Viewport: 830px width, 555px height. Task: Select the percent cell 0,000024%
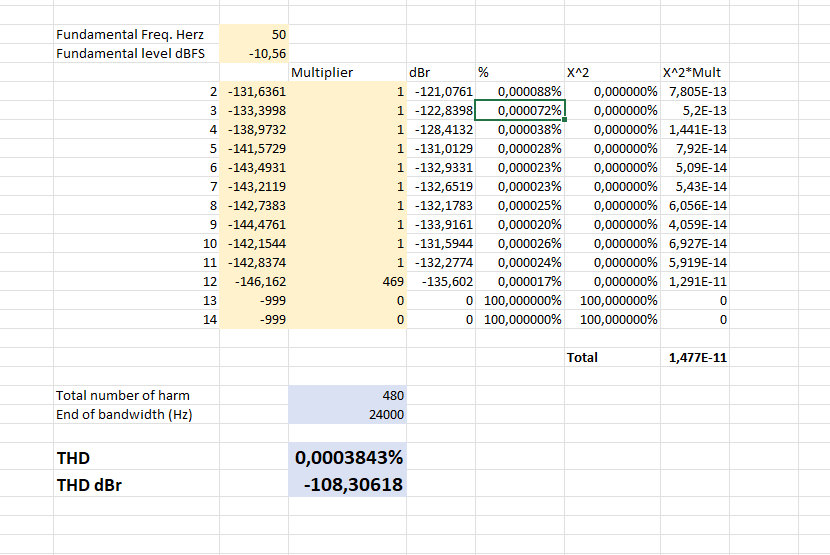click(520, 263)
